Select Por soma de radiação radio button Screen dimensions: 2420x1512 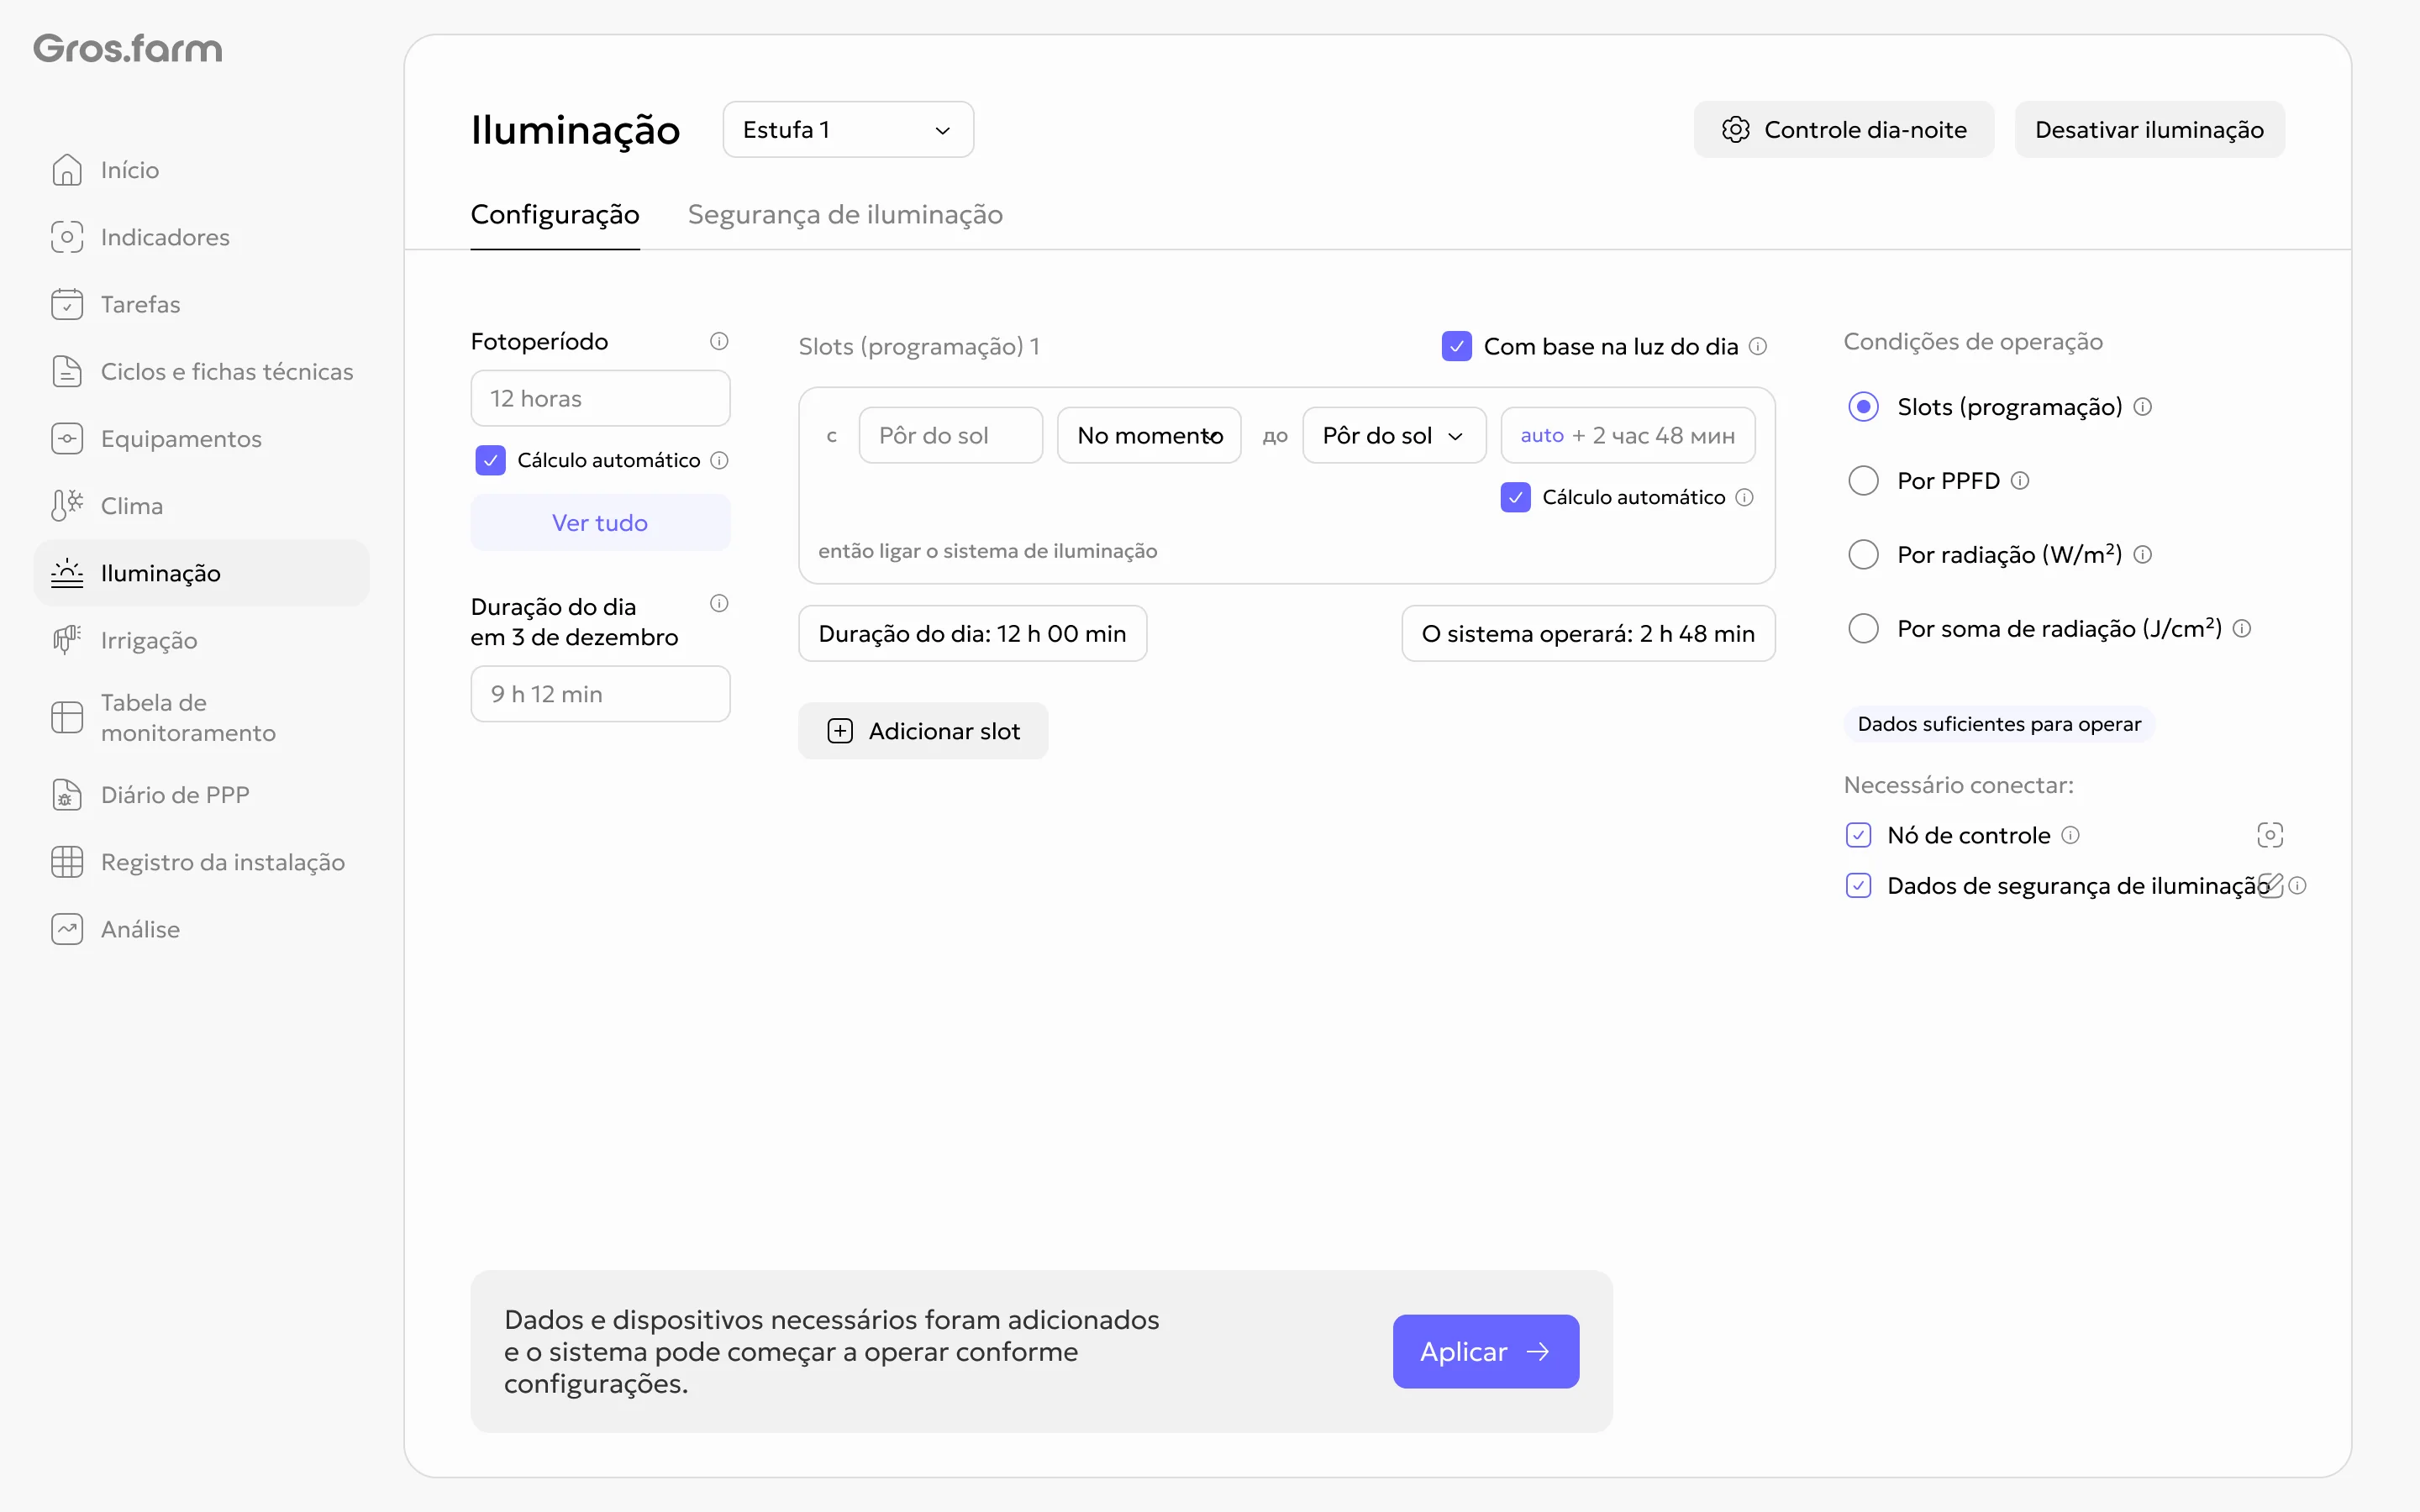(1863, 628)
